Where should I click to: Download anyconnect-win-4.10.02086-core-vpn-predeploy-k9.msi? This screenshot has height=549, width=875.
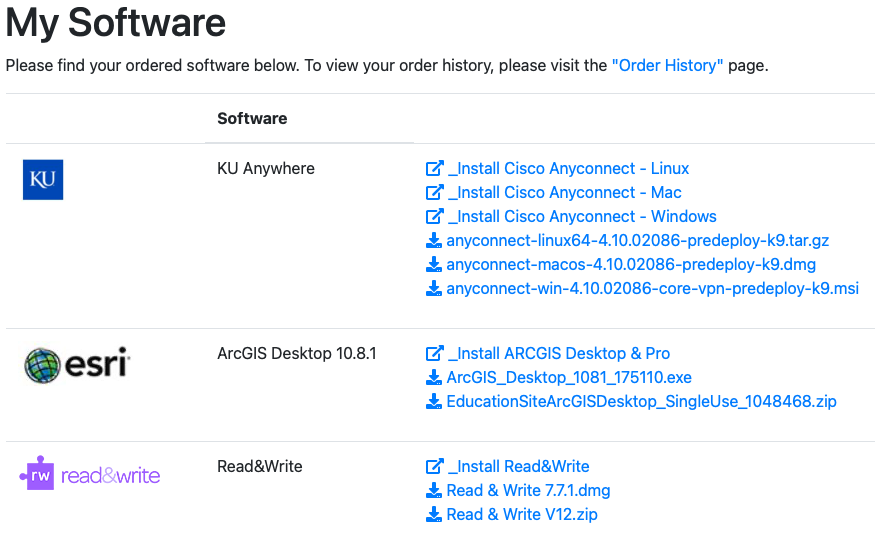point(652,288)
